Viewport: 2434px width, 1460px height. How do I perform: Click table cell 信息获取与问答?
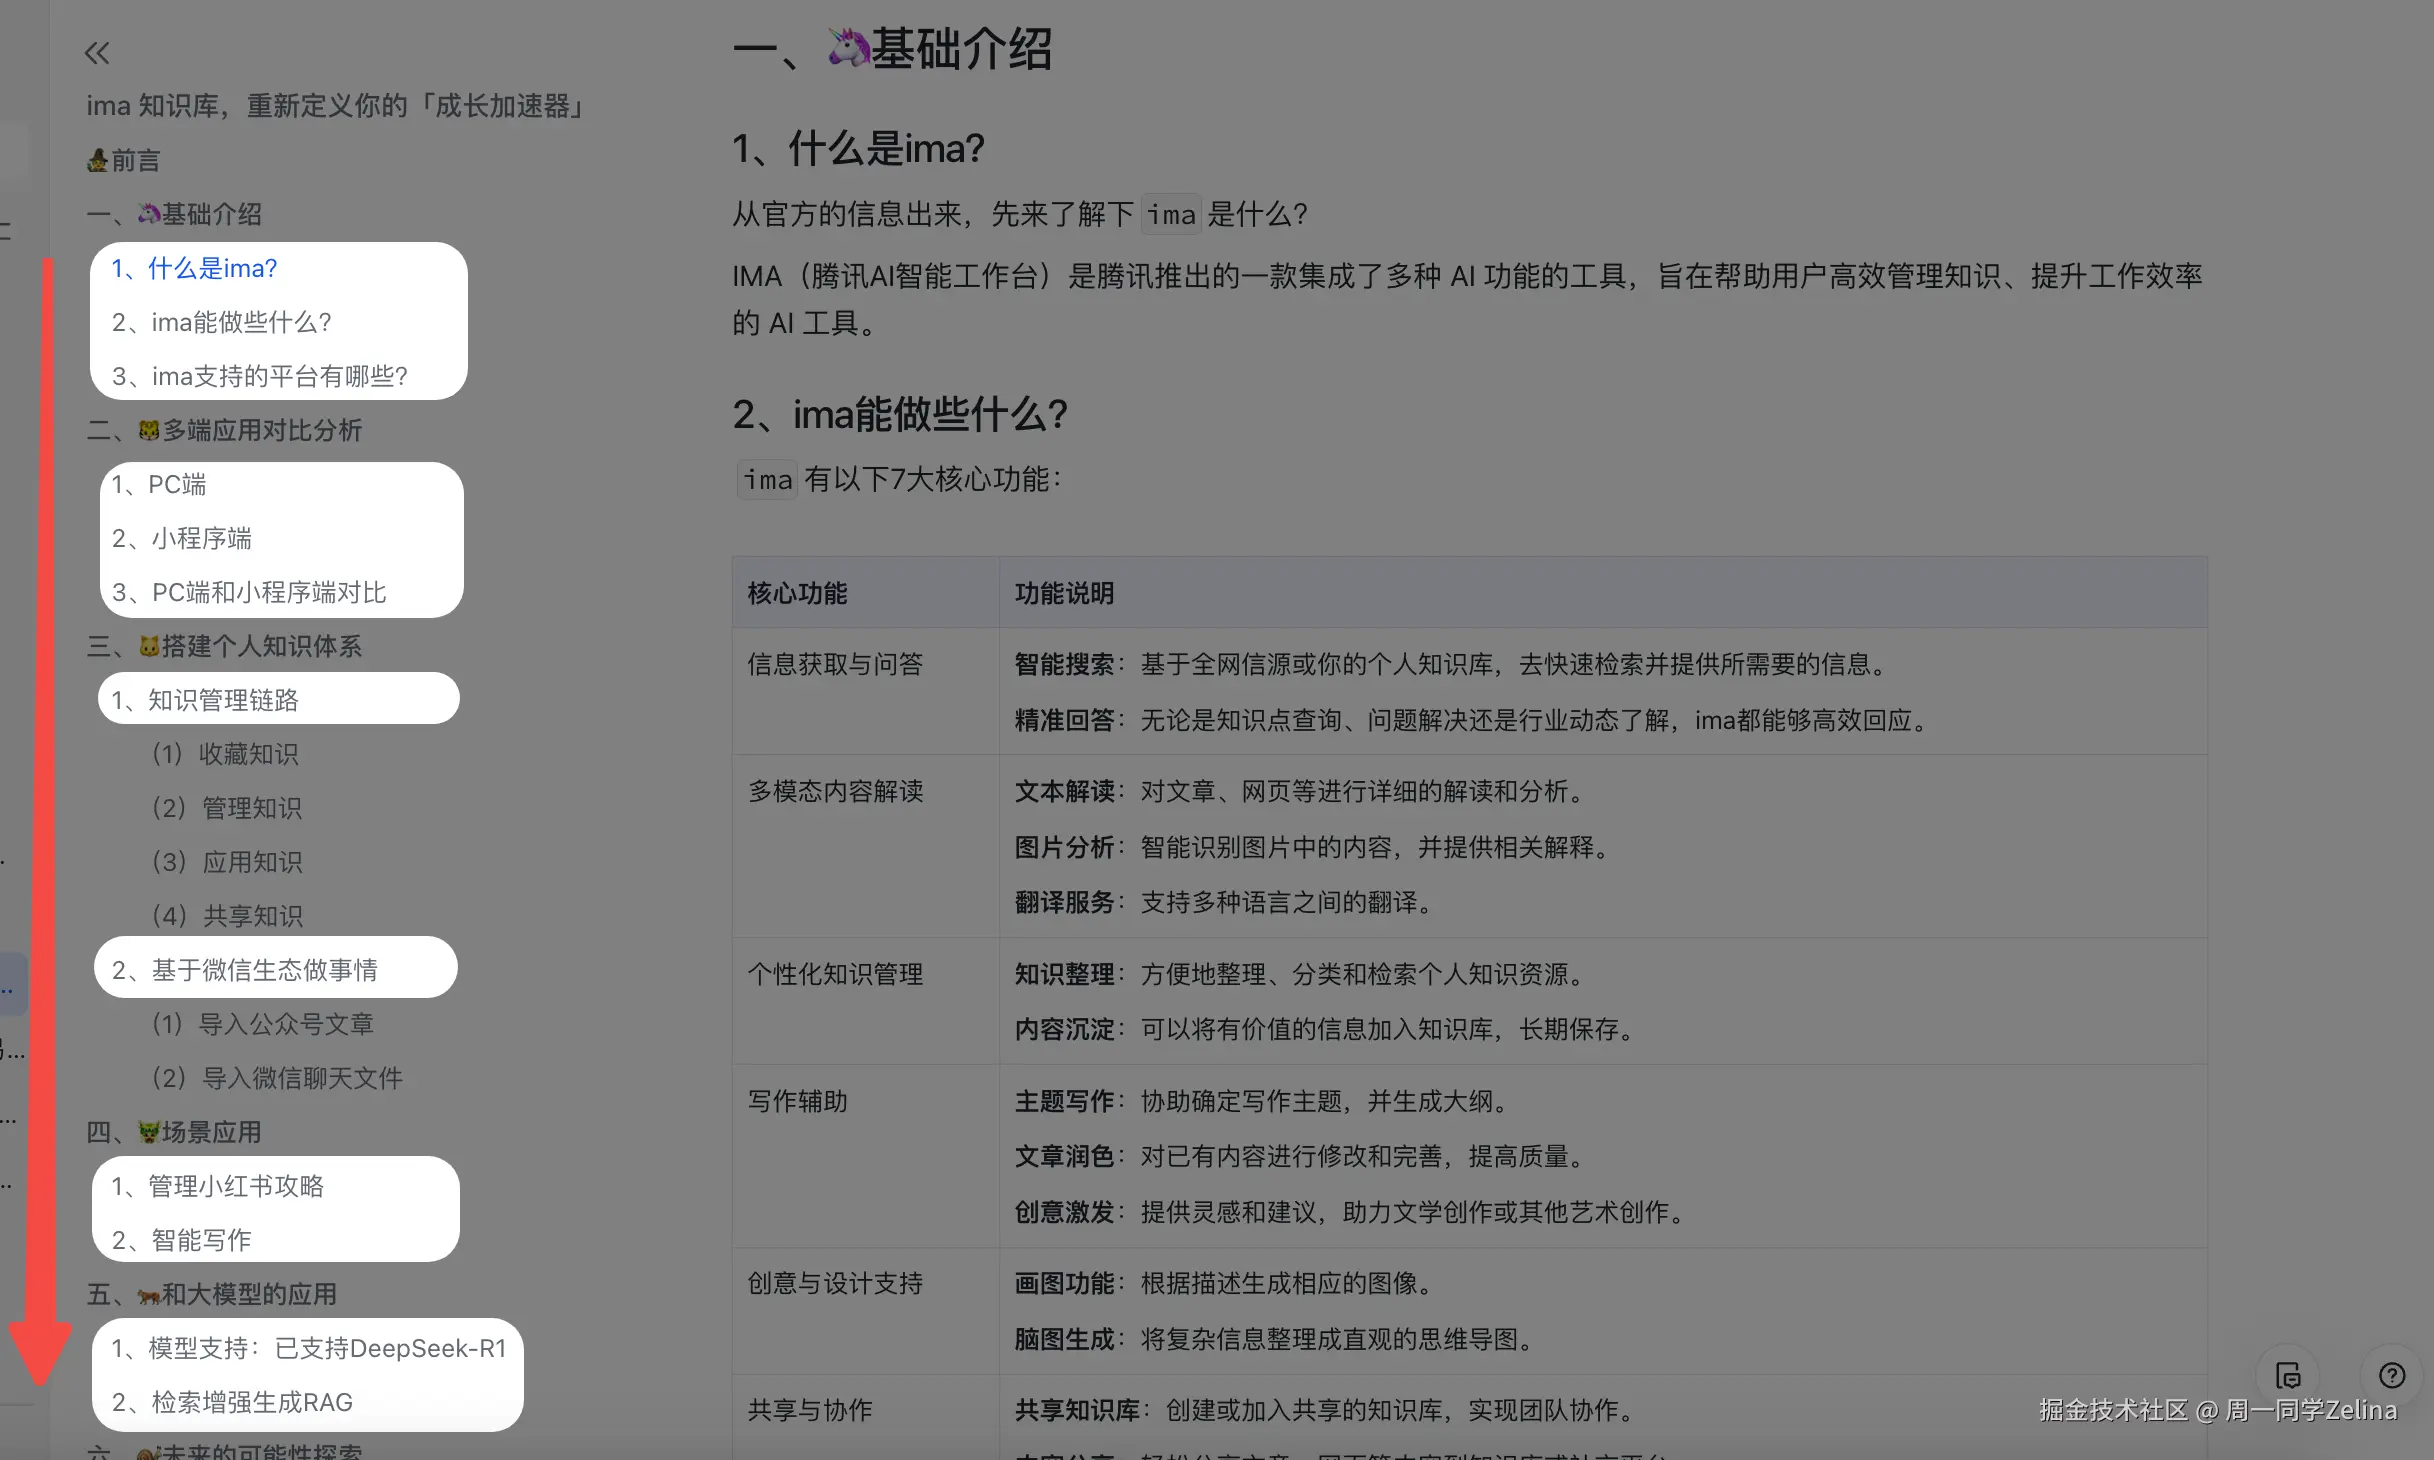click(x=835, y=664)
